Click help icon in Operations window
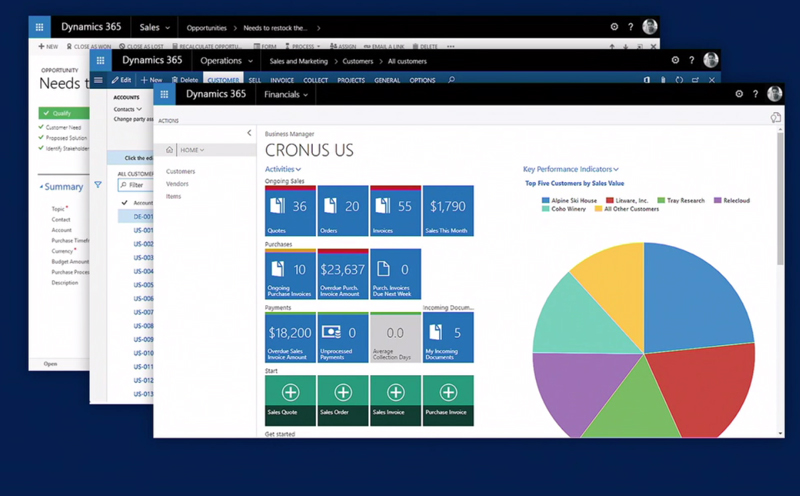800x496 pixels. point(692,60)
